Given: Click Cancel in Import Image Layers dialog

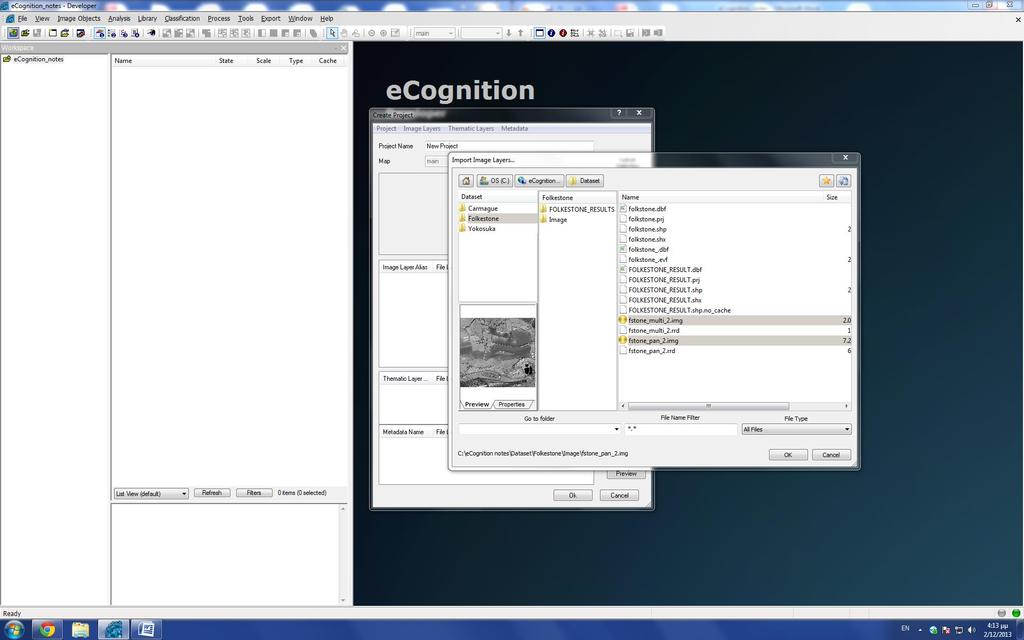Looking at the screenshot, I should point(831,455).
